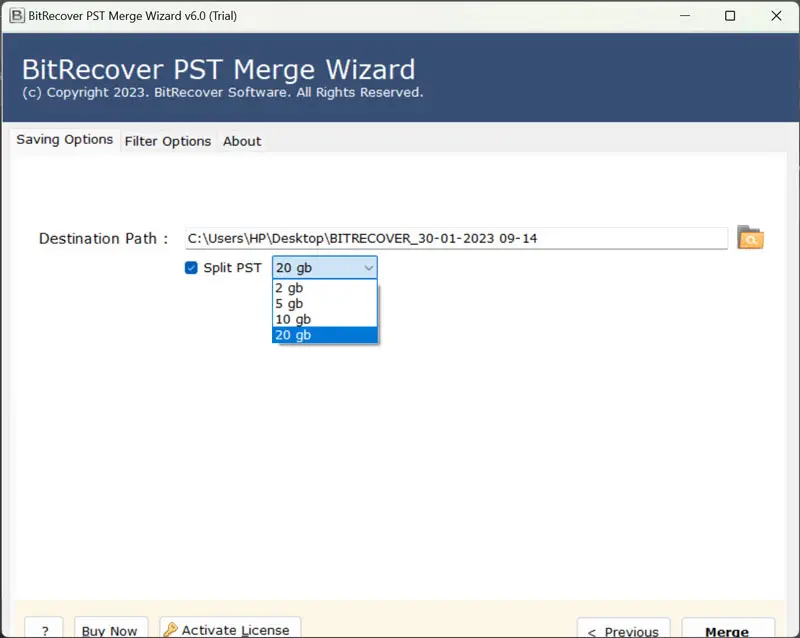Collapse the split size dropdown arrow
The image size is (800, 638).
click(x=369, y=268)
